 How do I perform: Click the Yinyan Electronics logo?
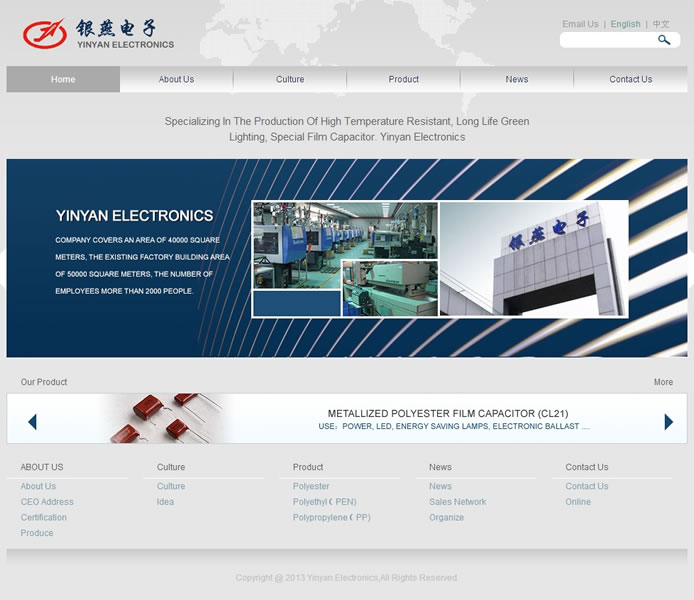pyautogui.click(x=98, y=34)
